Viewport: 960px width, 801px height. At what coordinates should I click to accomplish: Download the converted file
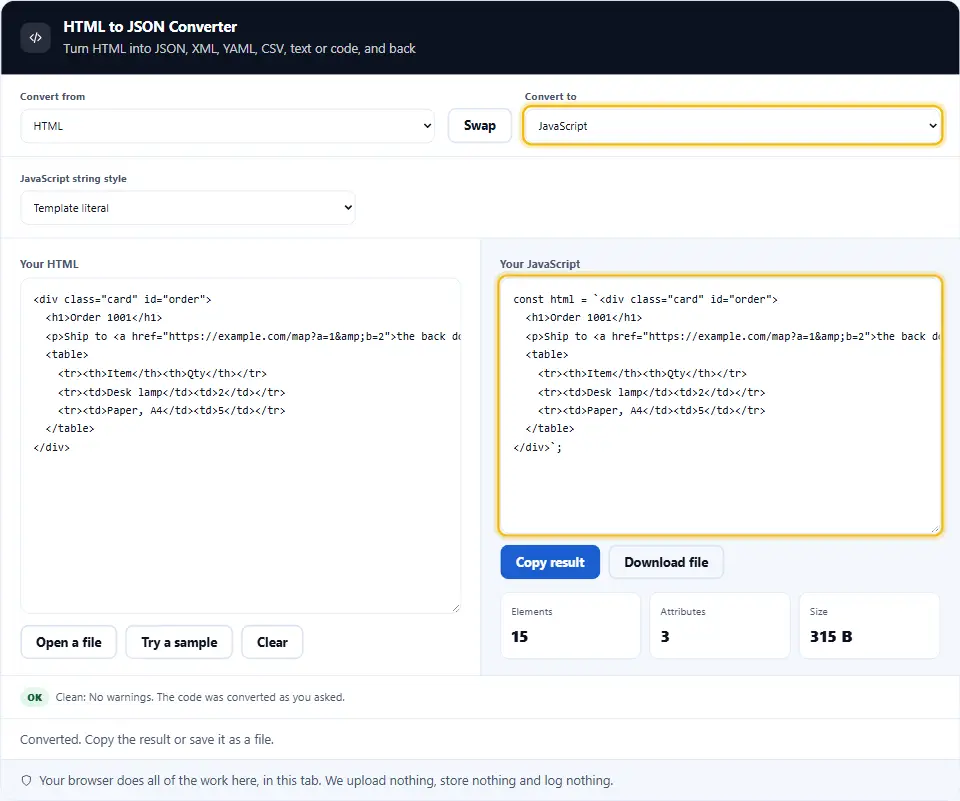tap(666, 562)
